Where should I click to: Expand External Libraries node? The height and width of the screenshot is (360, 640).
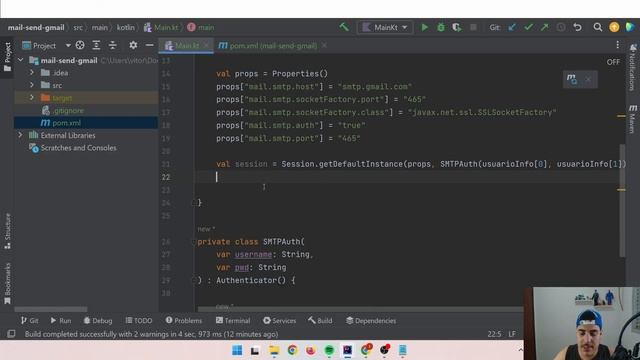20,135
